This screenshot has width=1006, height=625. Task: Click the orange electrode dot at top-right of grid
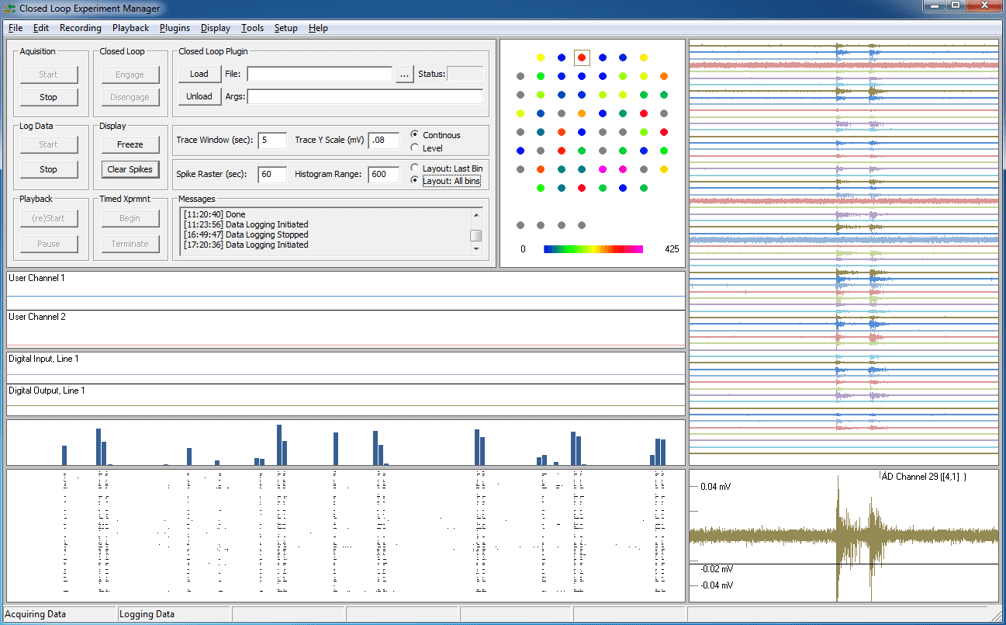click(x=663, y=76)
